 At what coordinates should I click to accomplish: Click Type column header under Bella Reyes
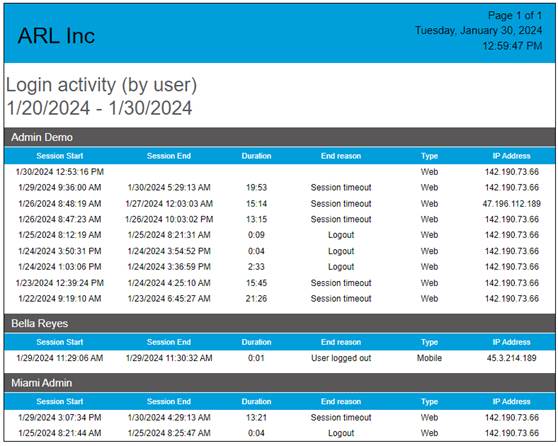(x=430, y=342)
